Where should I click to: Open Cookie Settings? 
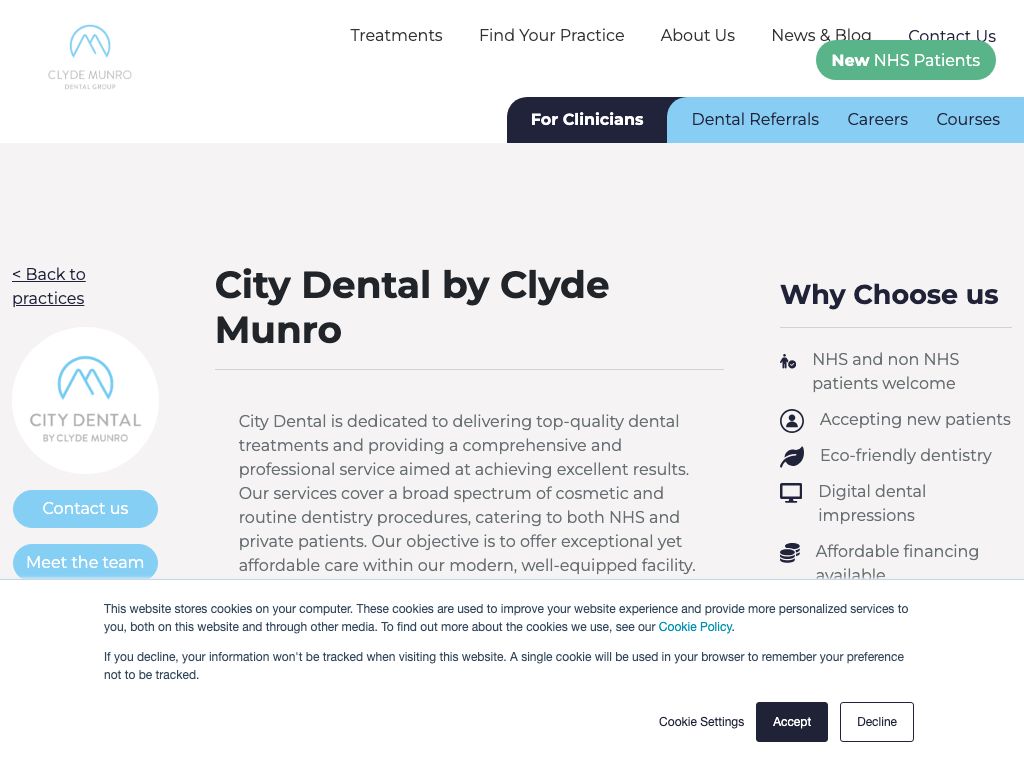pos(701,722)
